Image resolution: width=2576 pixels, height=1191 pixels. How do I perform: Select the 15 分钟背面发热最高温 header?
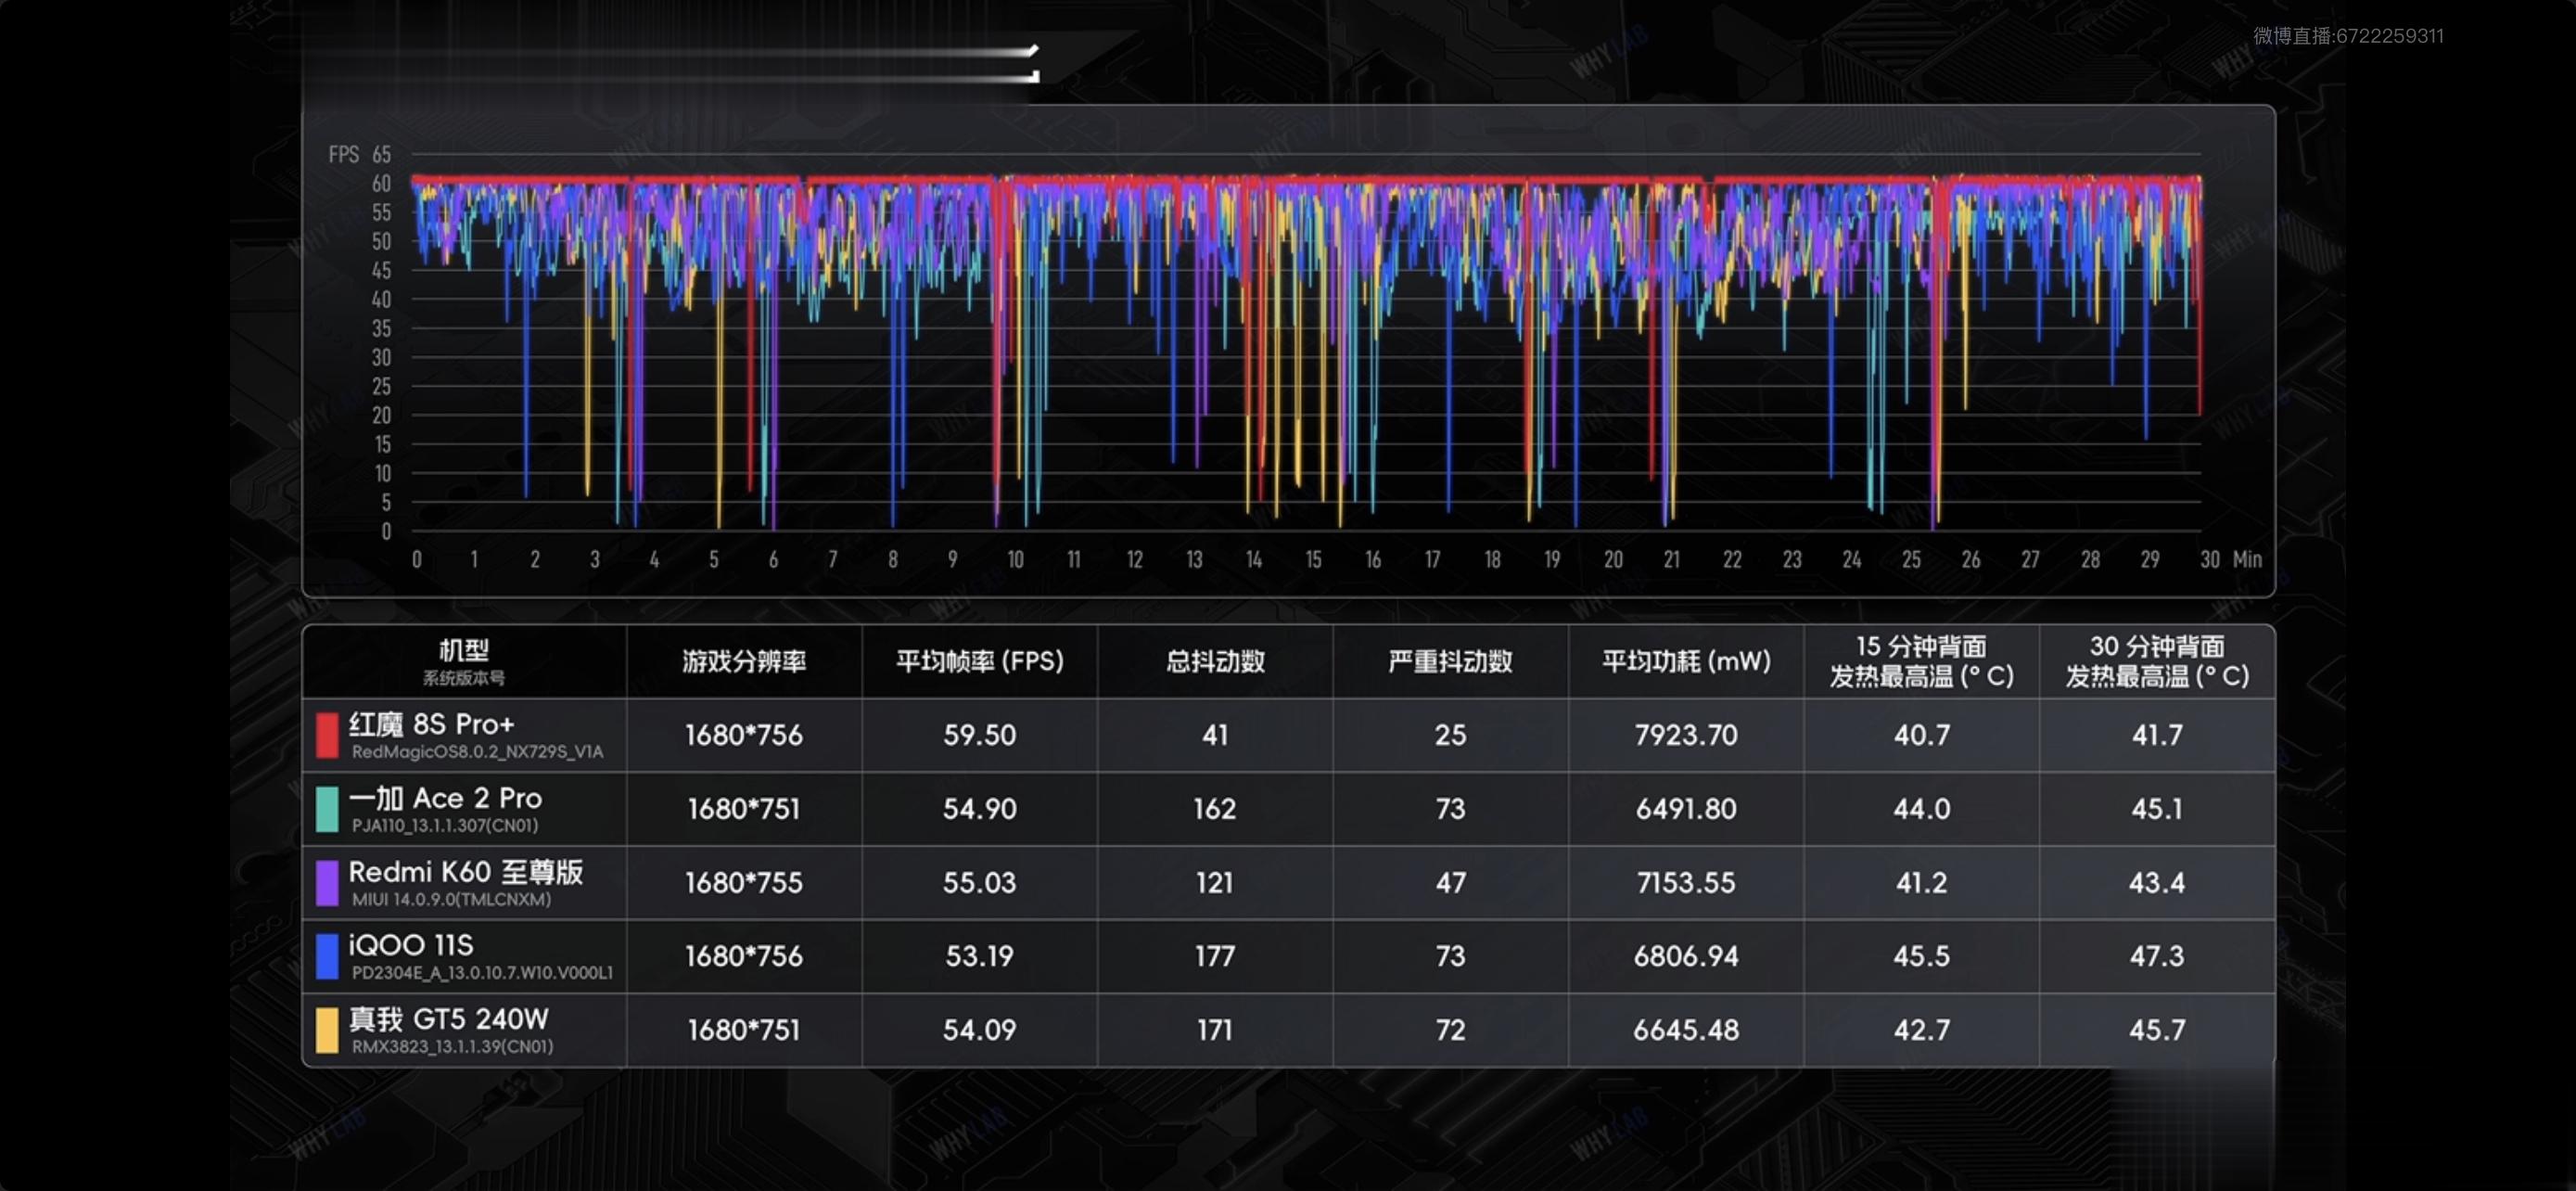[x=1921, y=661]
